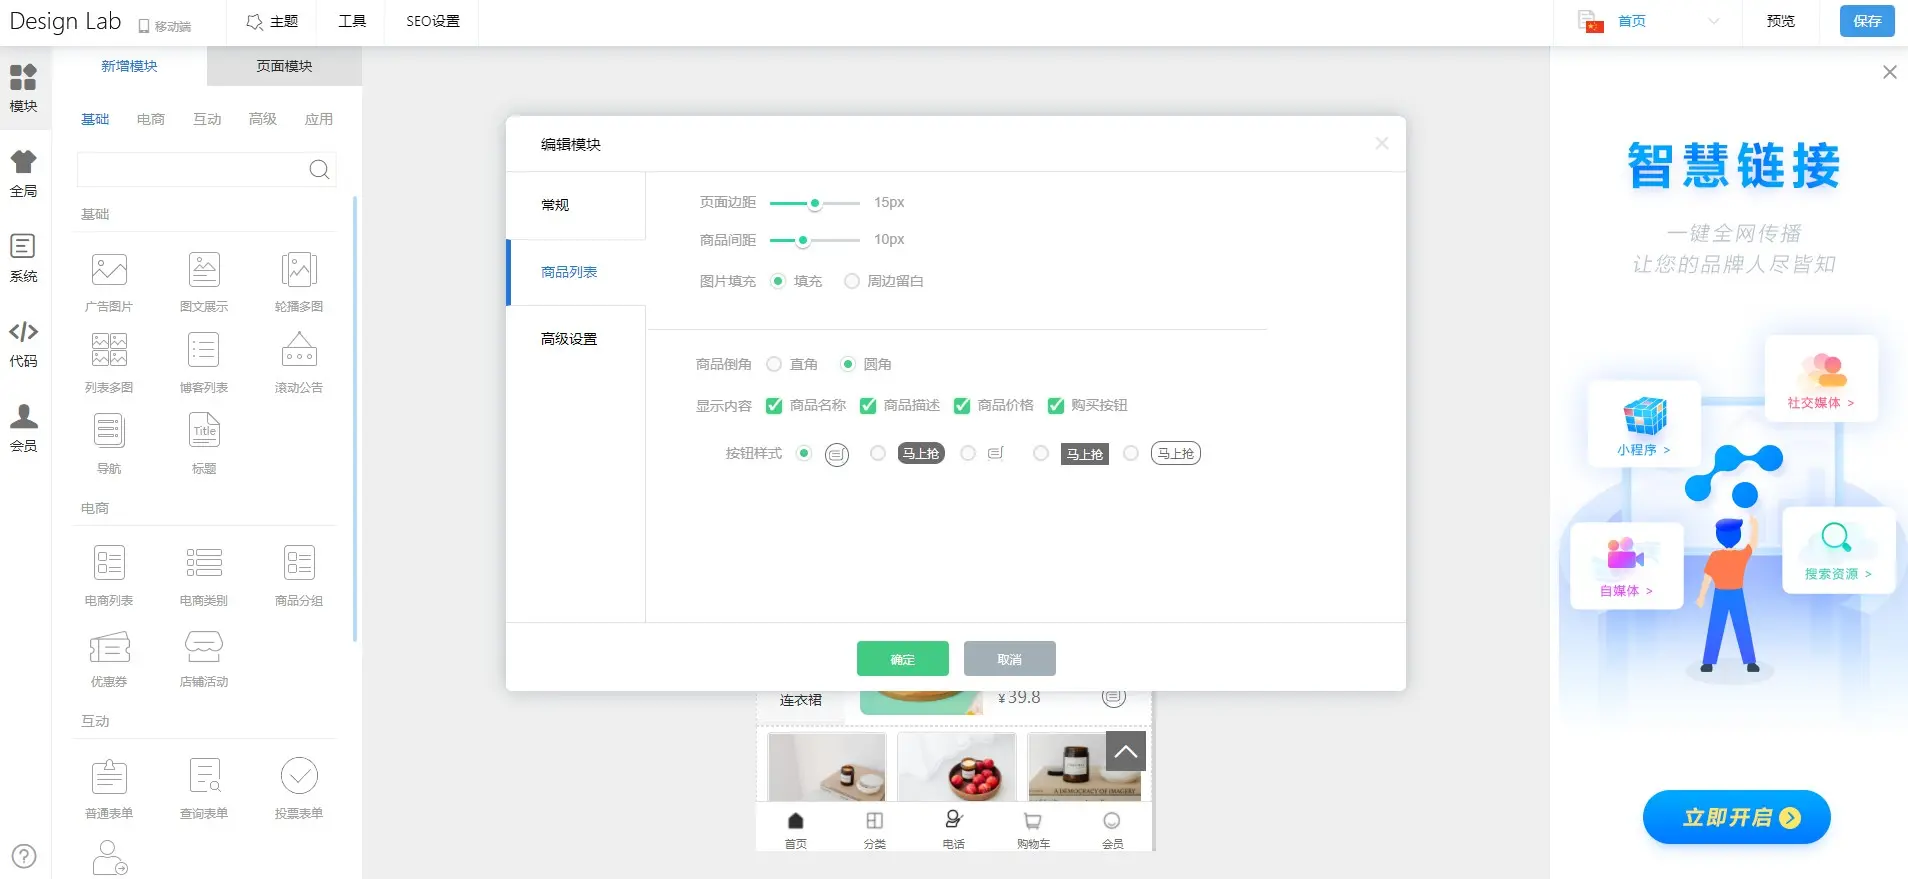Add the 查询表单 module

[x=204, y=788]
